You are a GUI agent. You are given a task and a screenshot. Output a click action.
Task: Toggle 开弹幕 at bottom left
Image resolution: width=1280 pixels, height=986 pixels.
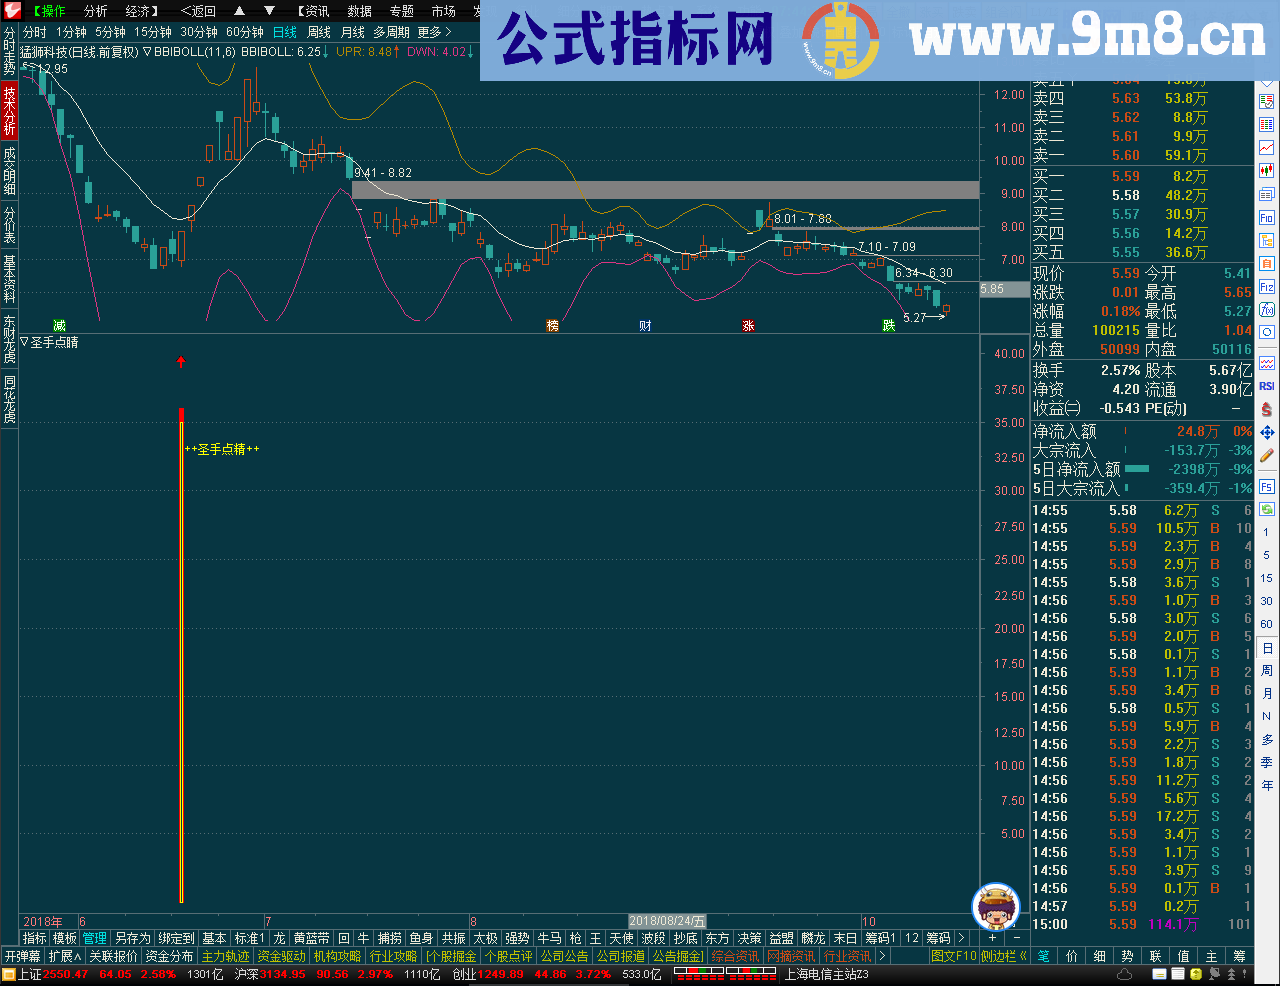(22, 955)
